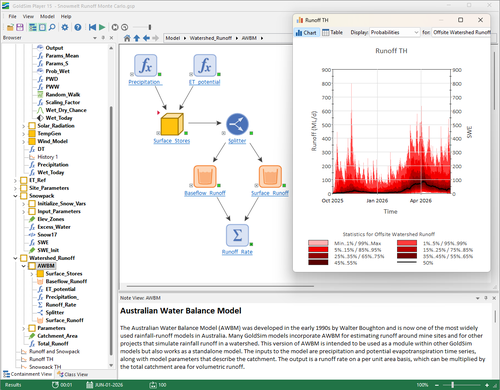The height and width of the screenshot is (390, 500).
Task: Open dropdown arrow after AWBM in breadcrumb
Action: (262, 38)
